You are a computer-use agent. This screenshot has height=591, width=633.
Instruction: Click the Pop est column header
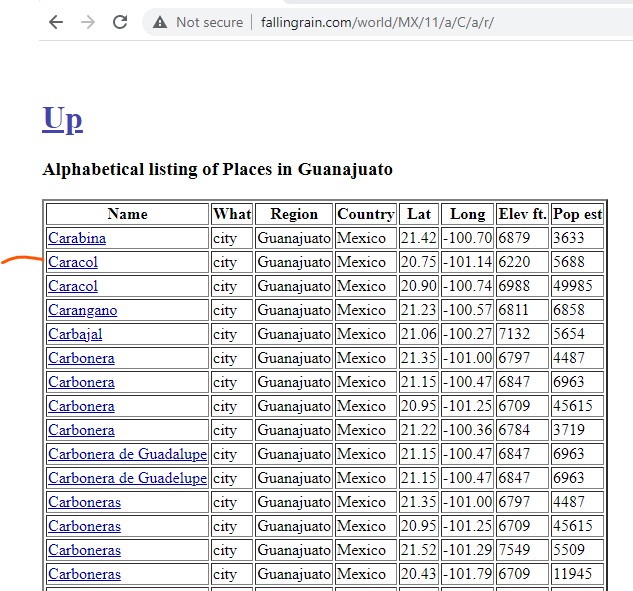tap(577, 214)
